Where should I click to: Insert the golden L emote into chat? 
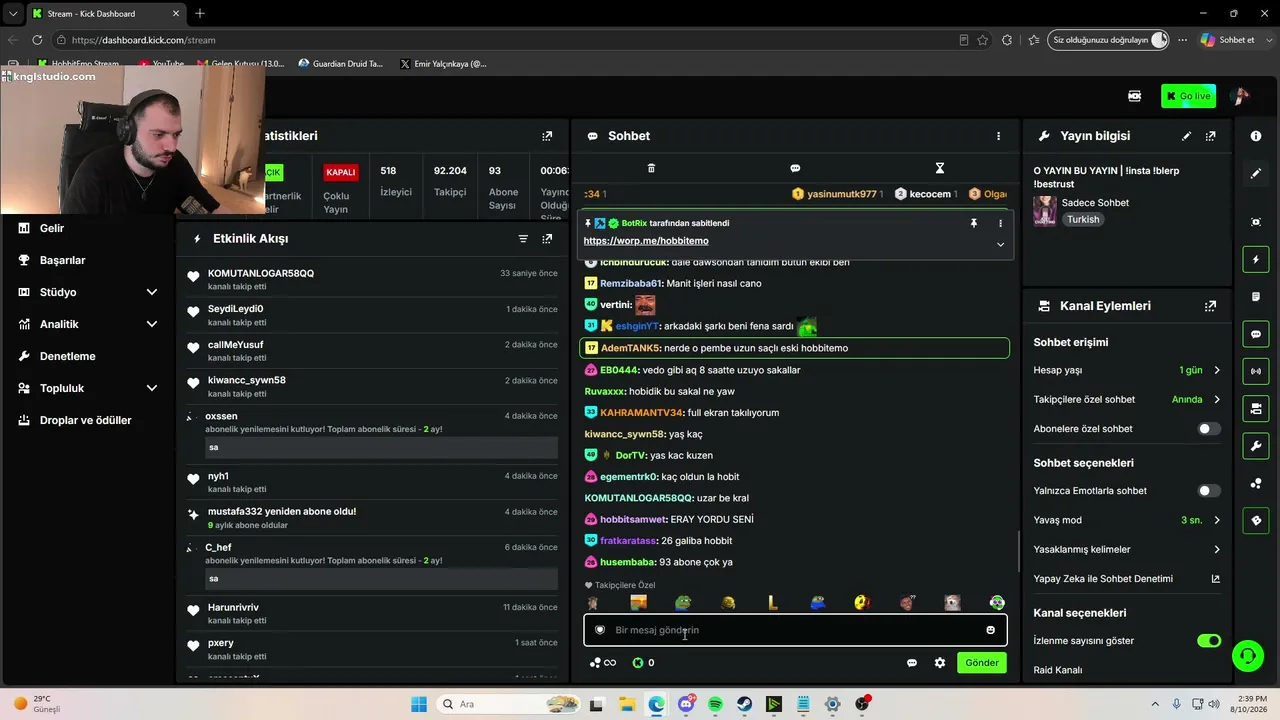point(772,603)
